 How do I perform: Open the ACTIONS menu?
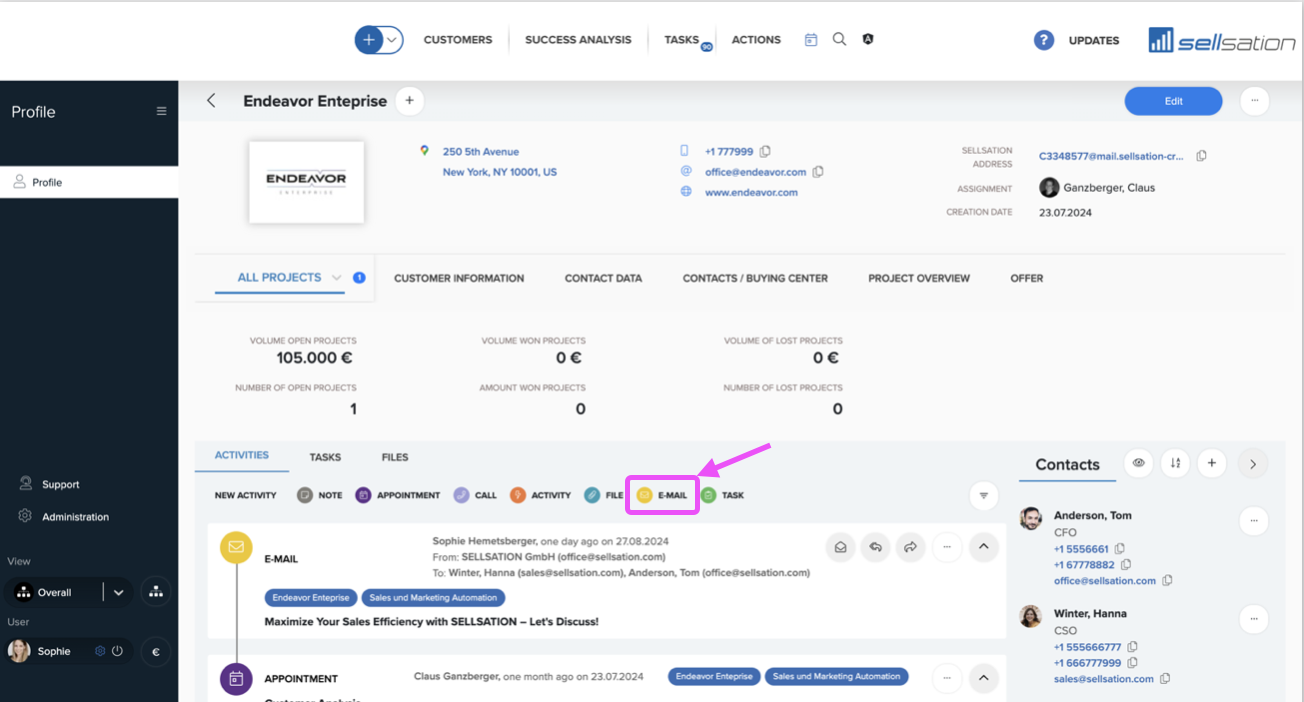click(756, 40)
